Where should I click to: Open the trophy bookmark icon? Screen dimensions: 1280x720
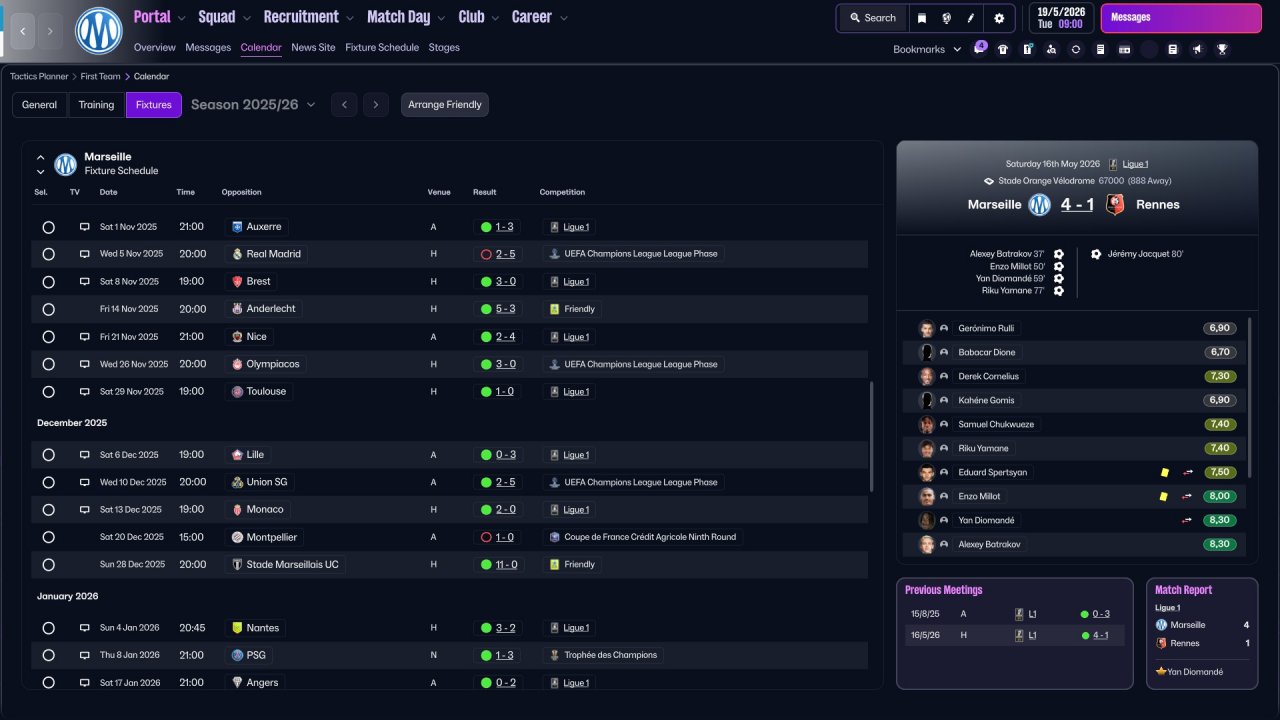(1222, 49)
